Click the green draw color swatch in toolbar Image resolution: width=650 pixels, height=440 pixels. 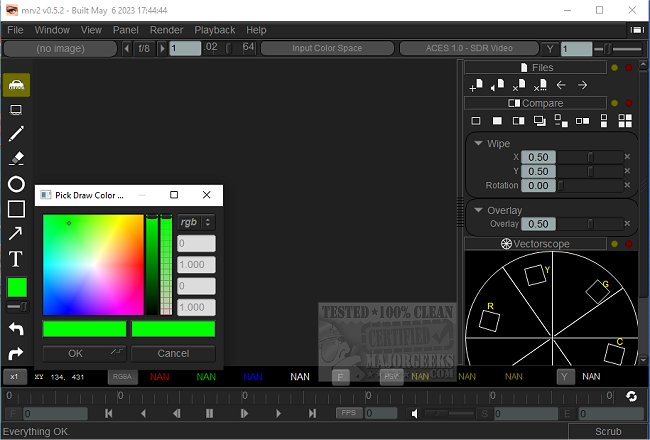(17, 287)
